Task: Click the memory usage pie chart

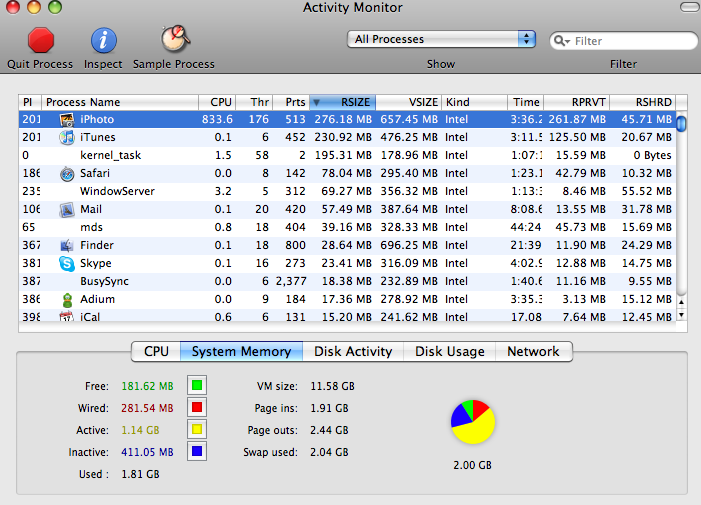Action: [473, 421]
